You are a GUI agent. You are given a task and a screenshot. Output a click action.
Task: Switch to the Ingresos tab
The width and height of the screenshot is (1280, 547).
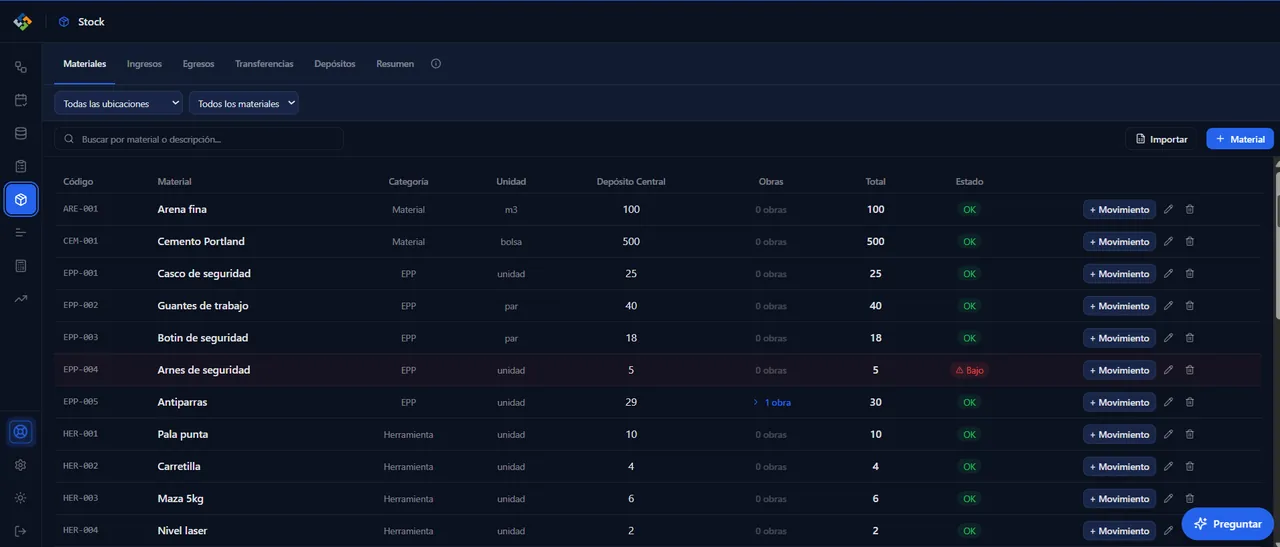coord(144,63)
